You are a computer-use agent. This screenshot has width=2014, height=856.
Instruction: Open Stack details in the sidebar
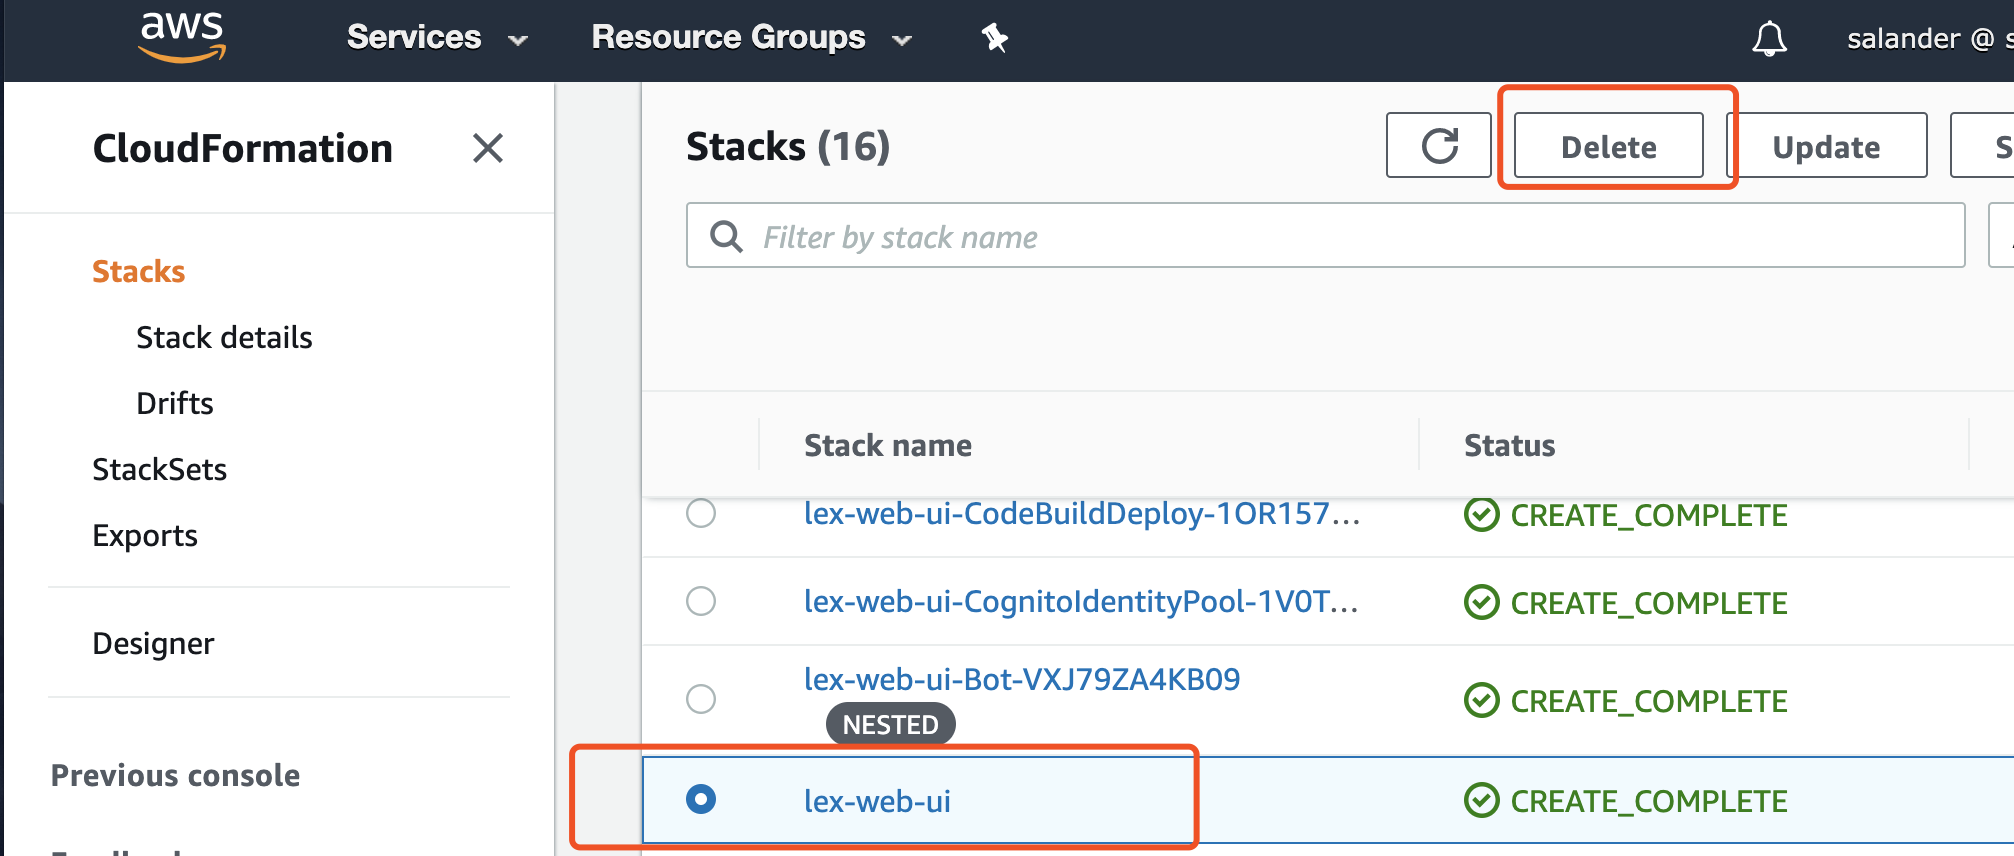[224, 337]
